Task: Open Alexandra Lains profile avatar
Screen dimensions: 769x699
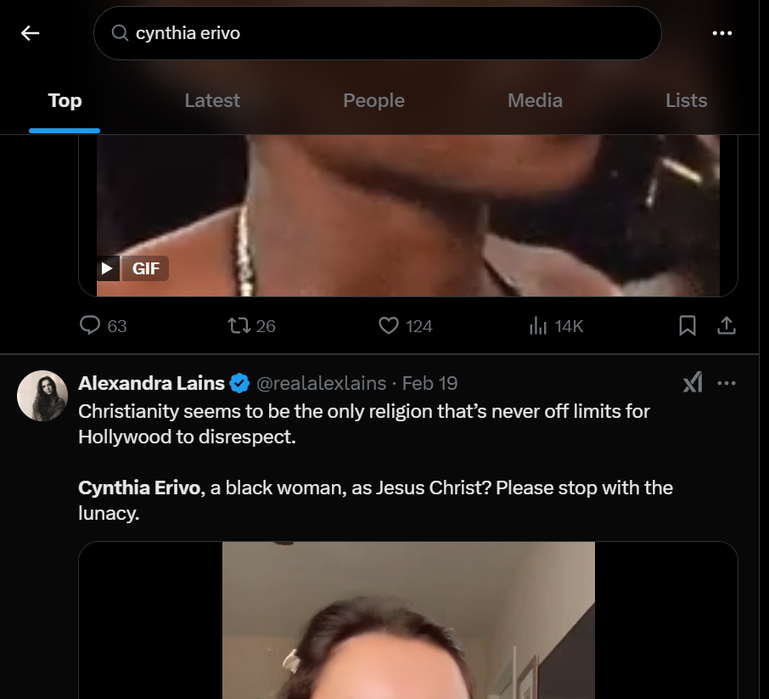Action: click(42, 394)
